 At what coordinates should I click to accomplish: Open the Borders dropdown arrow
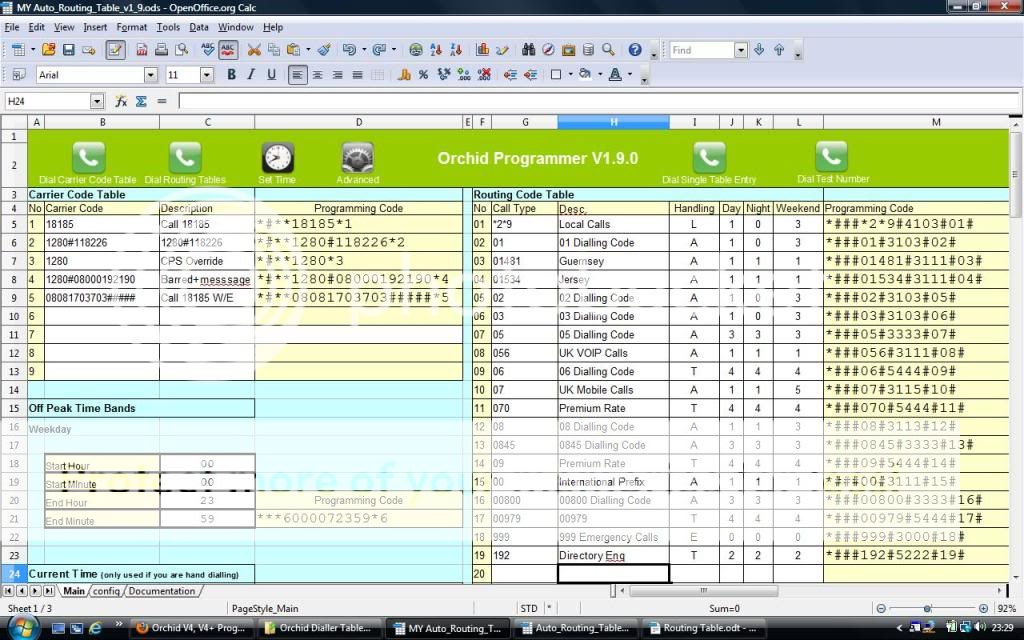[570, 74]
